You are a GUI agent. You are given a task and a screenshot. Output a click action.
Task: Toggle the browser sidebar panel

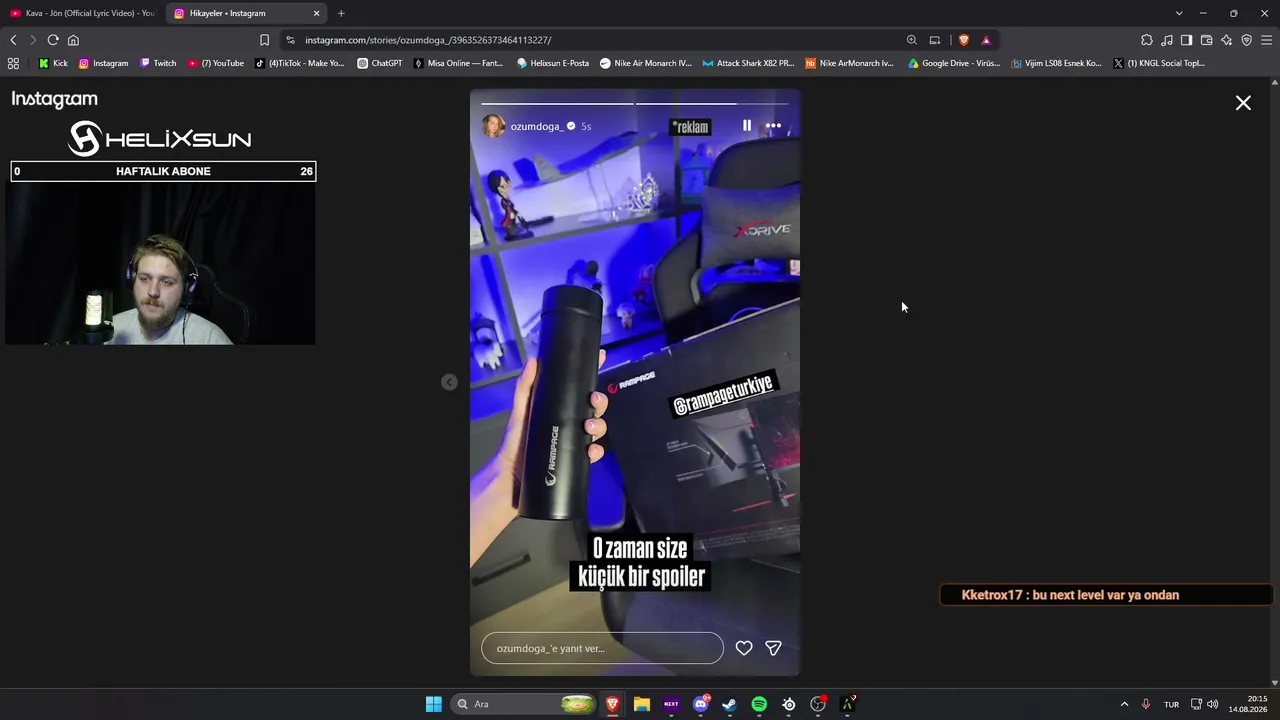(1186, 40)
